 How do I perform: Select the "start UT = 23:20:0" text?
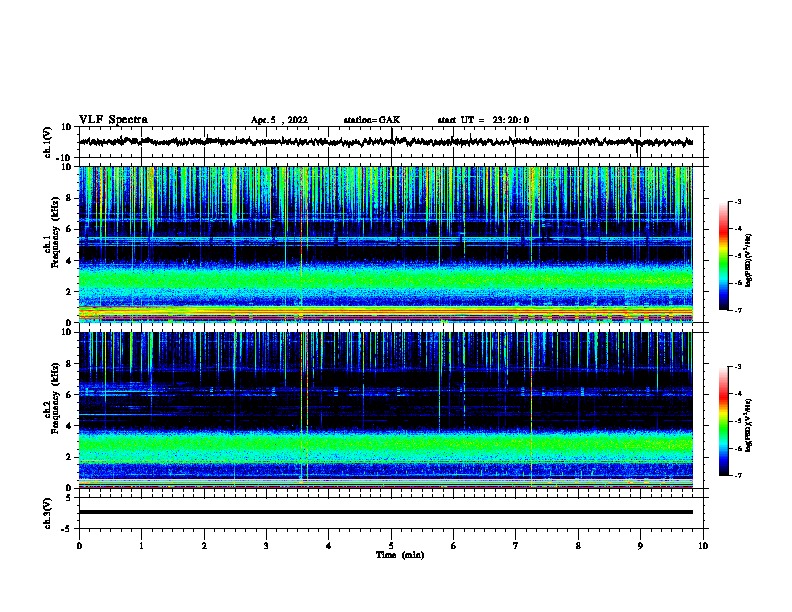(x=483, y=120)
